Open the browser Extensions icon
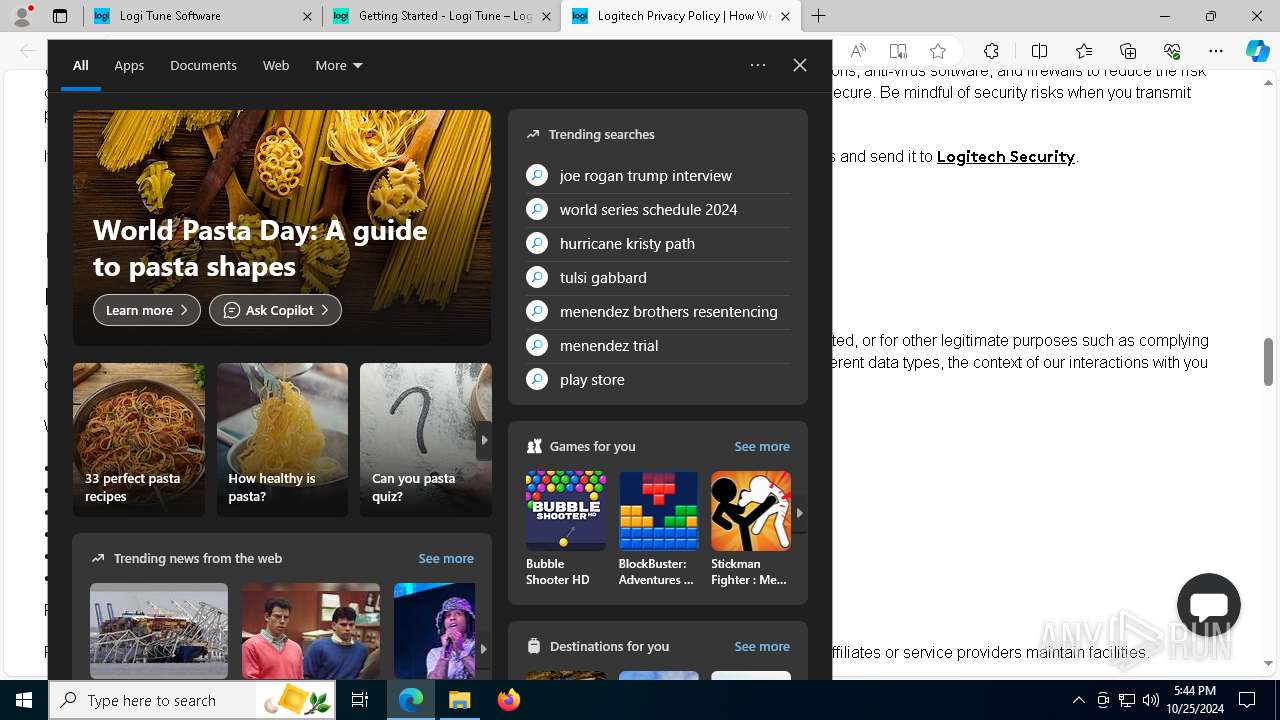1280x720 pixels. [x=991, y=51]
